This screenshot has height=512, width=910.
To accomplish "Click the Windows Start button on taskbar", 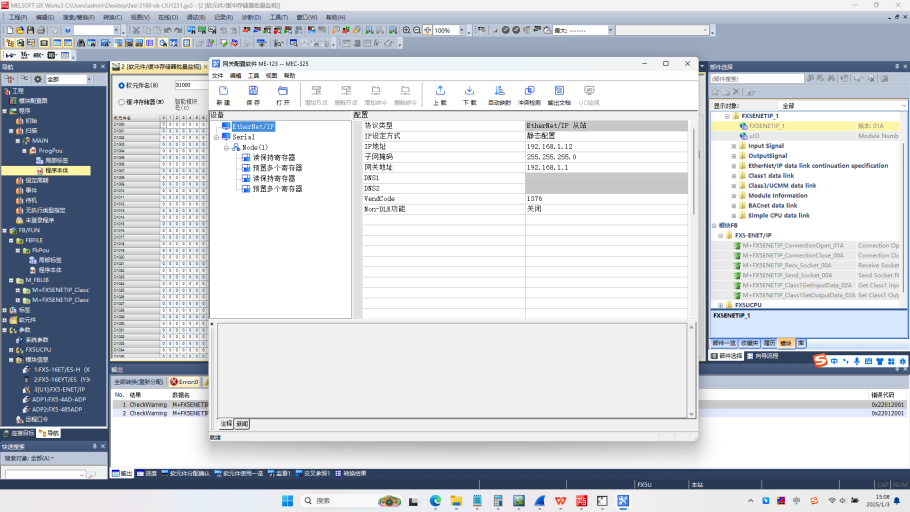I will 287,500.
